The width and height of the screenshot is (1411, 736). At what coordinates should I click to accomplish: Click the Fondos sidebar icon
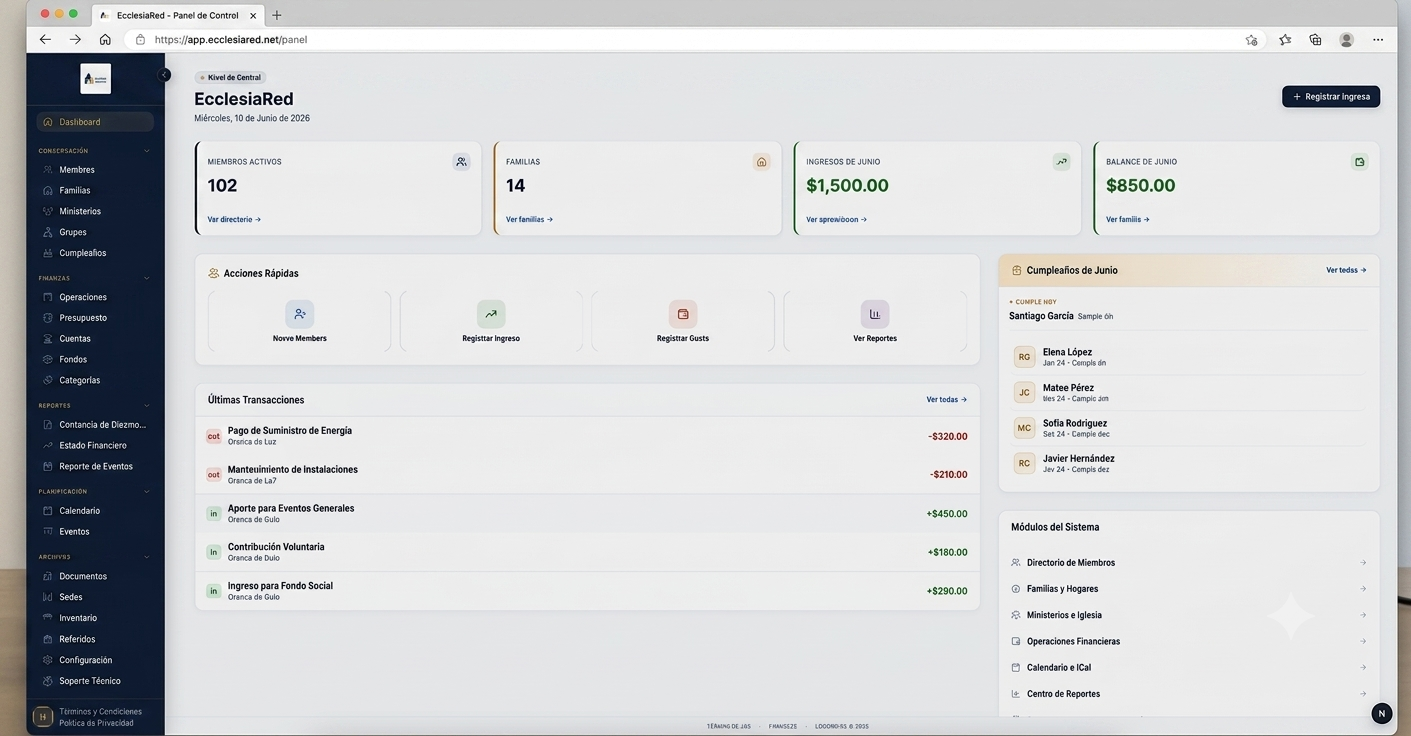point(47,359)
